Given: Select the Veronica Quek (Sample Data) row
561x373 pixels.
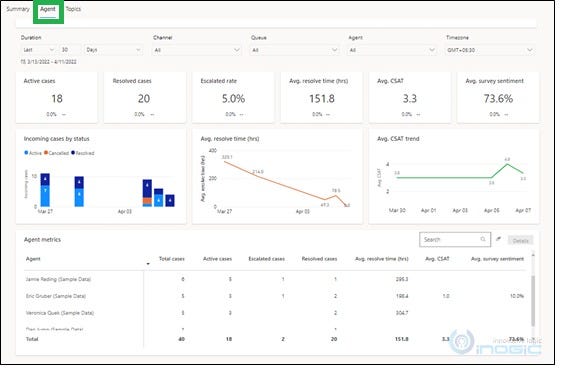Looking at the screenshot, I should [x=275, y=313].
